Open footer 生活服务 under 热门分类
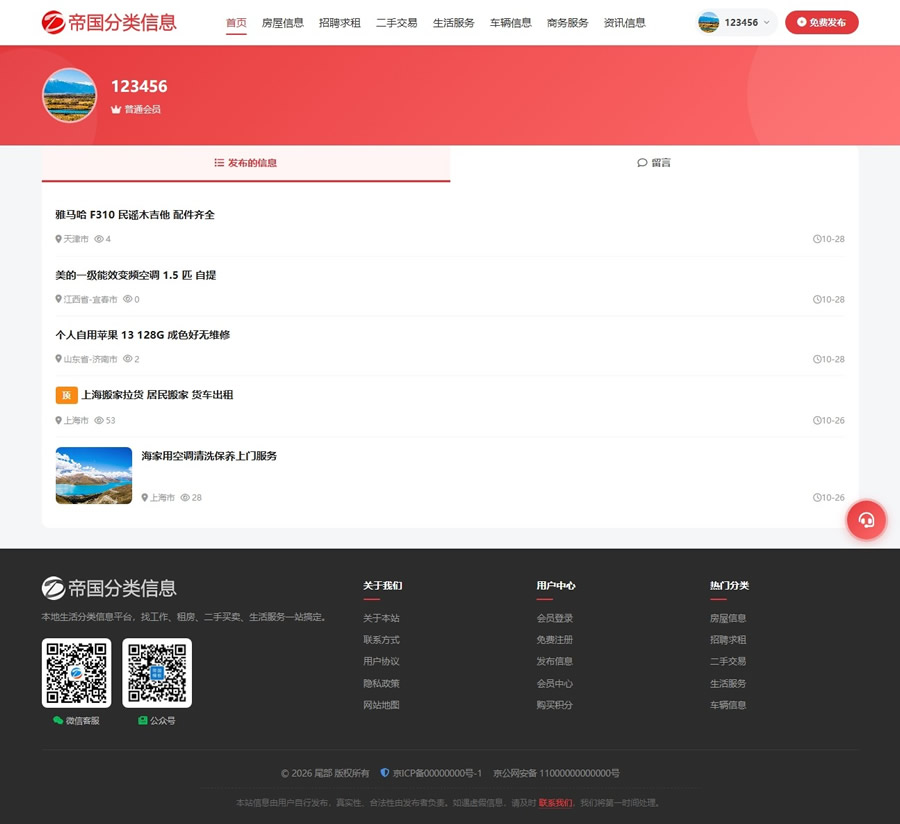 click(x=728, y=683)
